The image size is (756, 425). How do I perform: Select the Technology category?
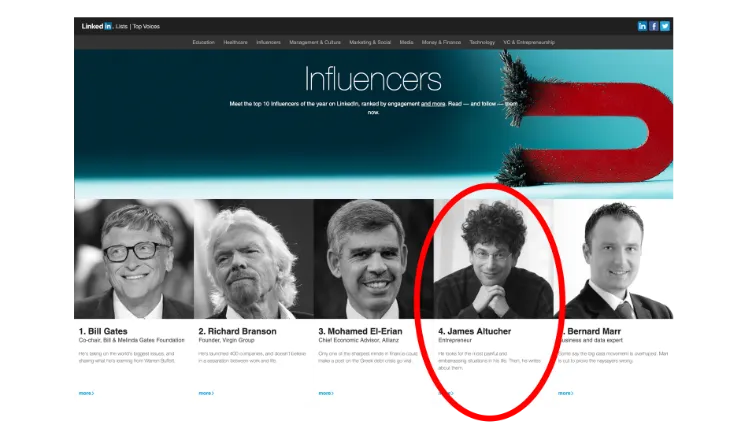pyautogui.click(x=482, y=42)
